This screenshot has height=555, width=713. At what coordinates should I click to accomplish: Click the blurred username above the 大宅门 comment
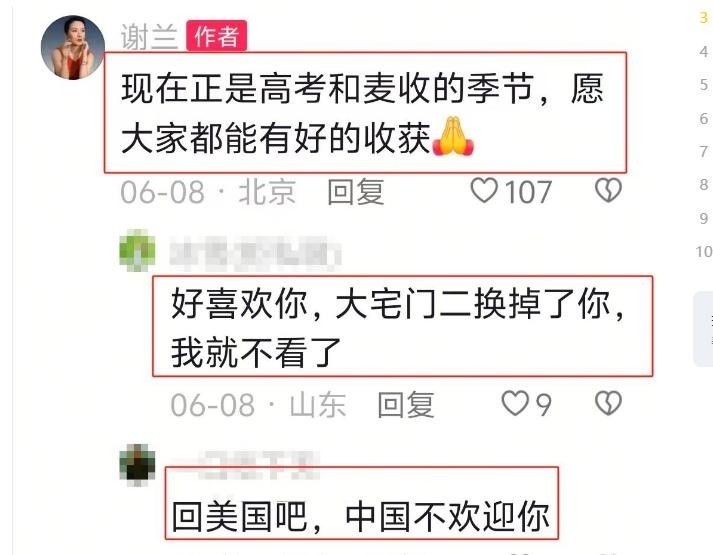[255, 253]
